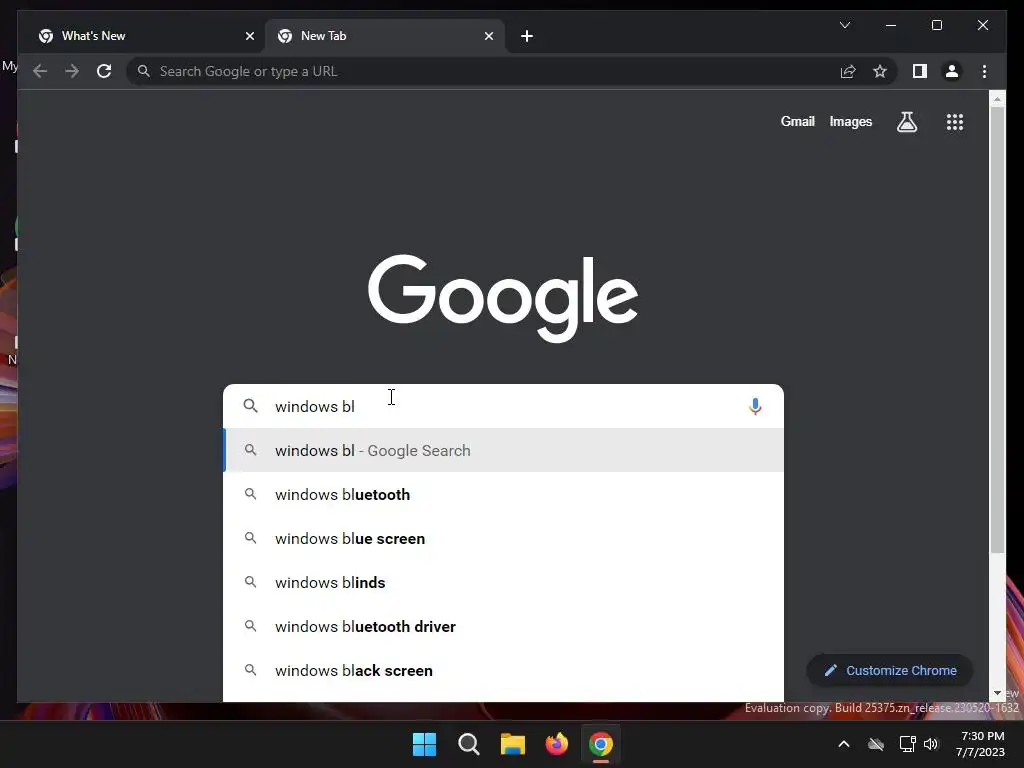The image size is (1024, 768).
Task: Click the Chrome taskbar icon
Action: 601,744
